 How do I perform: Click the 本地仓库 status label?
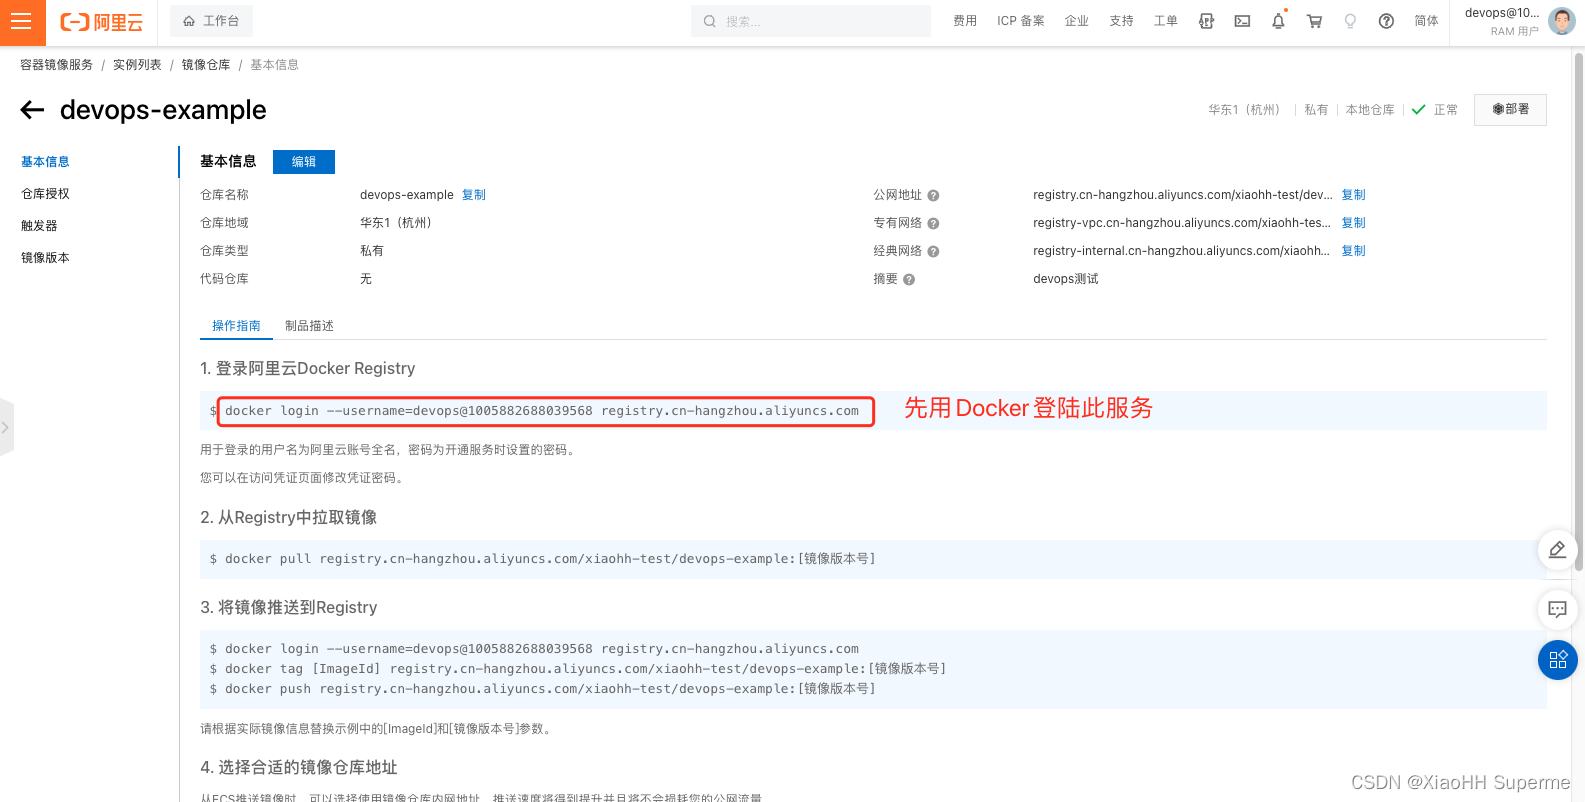coord(1370,110)
